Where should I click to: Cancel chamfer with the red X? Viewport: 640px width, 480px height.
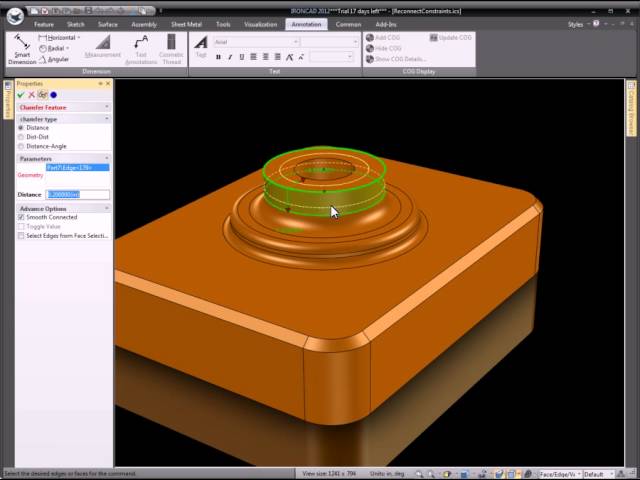[x=31, y=95]
